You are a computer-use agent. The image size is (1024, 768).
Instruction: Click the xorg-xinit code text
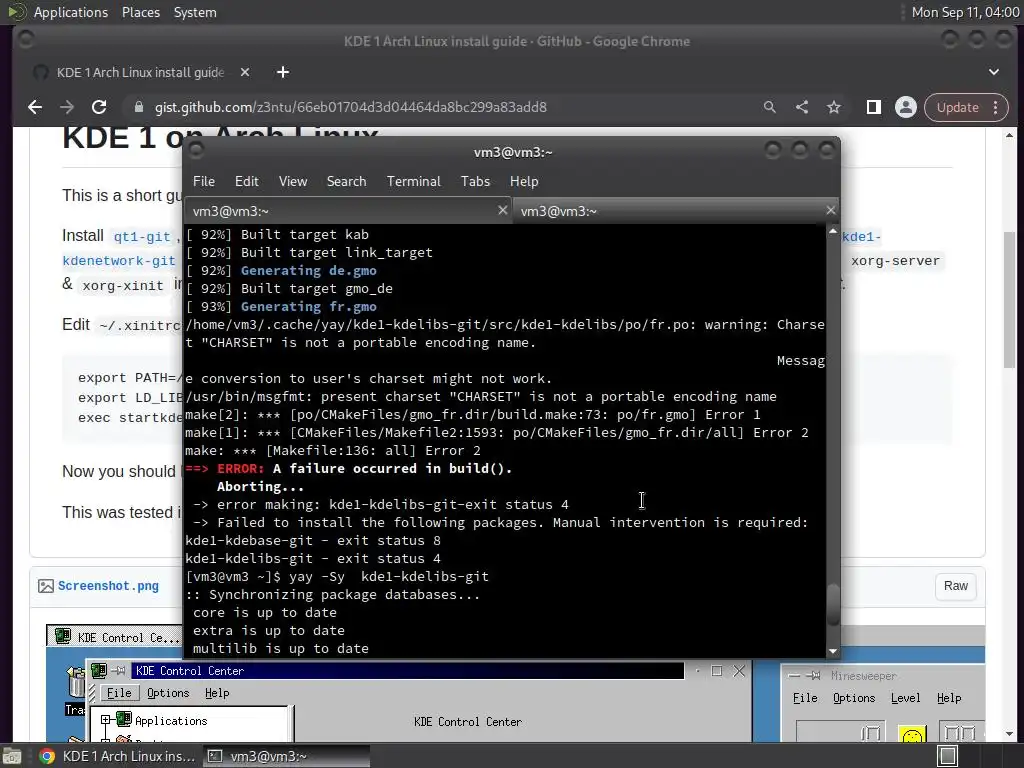tap(123, 285)
